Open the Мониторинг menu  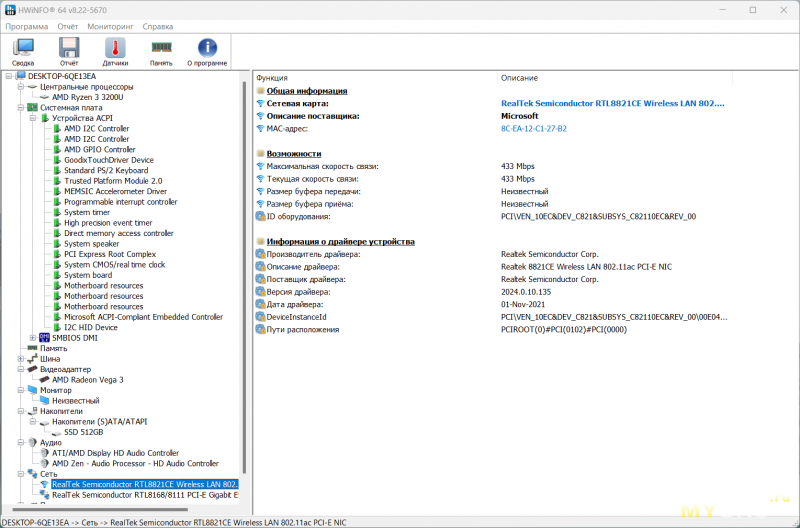coord(110,27)
